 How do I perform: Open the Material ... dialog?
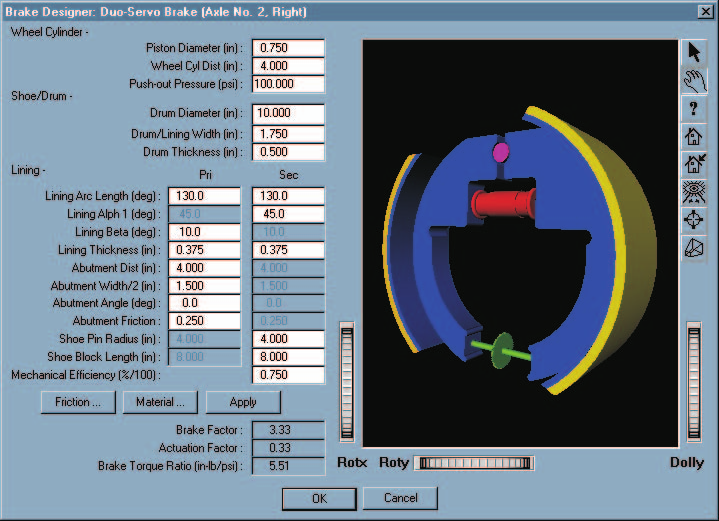[x=160, y=402]
